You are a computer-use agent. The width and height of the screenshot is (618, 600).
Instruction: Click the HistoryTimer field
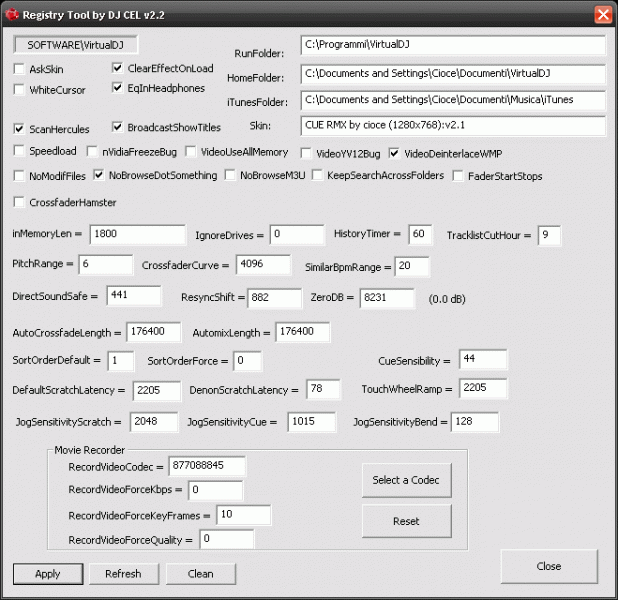click(420, 235)
